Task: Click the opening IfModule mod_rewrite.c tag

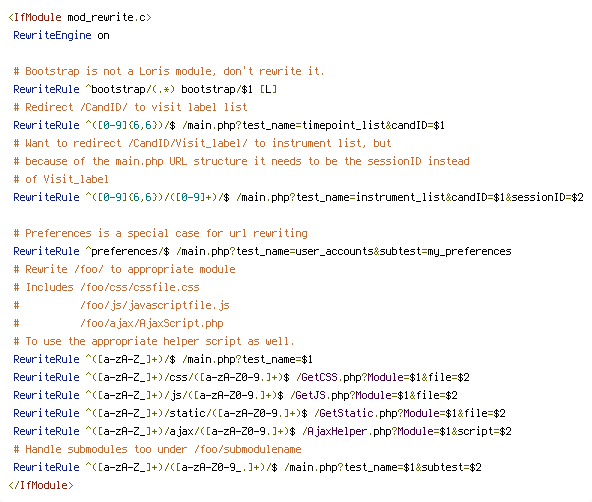Action: tap(80, 17)
